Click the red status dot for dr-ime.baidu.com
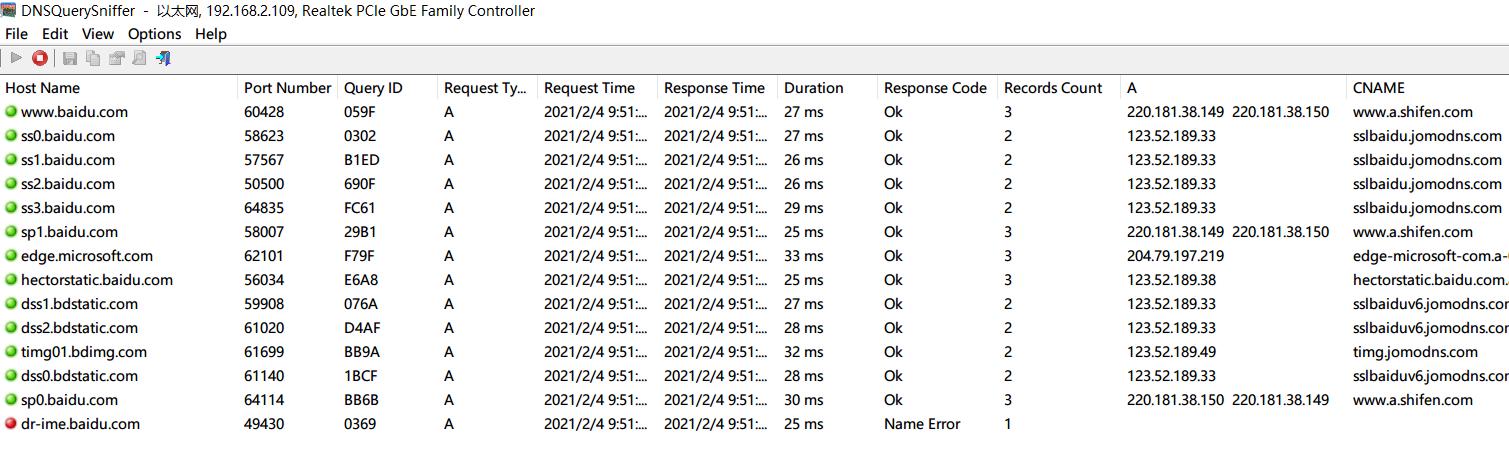 tap(11, 424)
